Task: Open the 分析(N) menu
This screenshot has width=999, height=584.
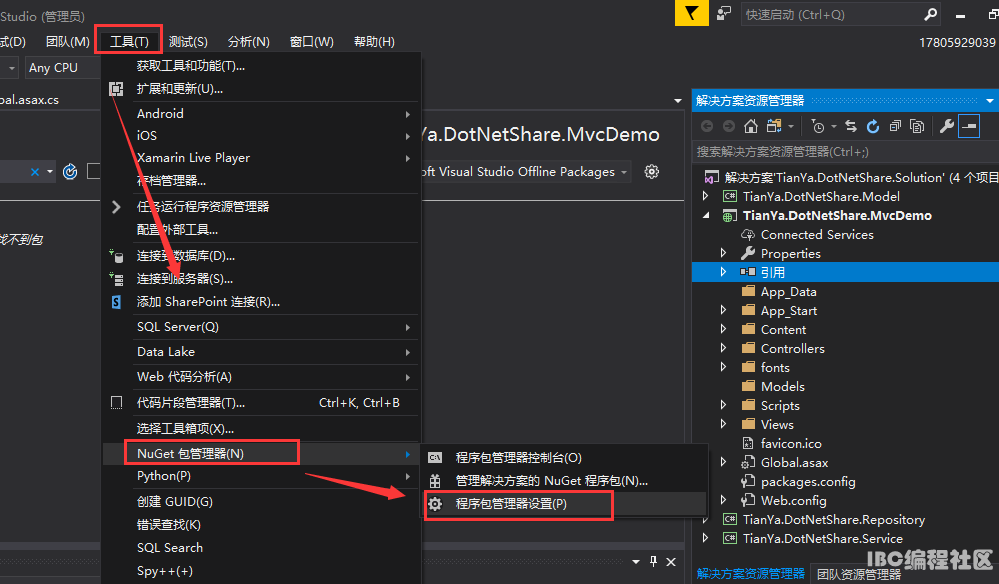Action: [248, 41]
